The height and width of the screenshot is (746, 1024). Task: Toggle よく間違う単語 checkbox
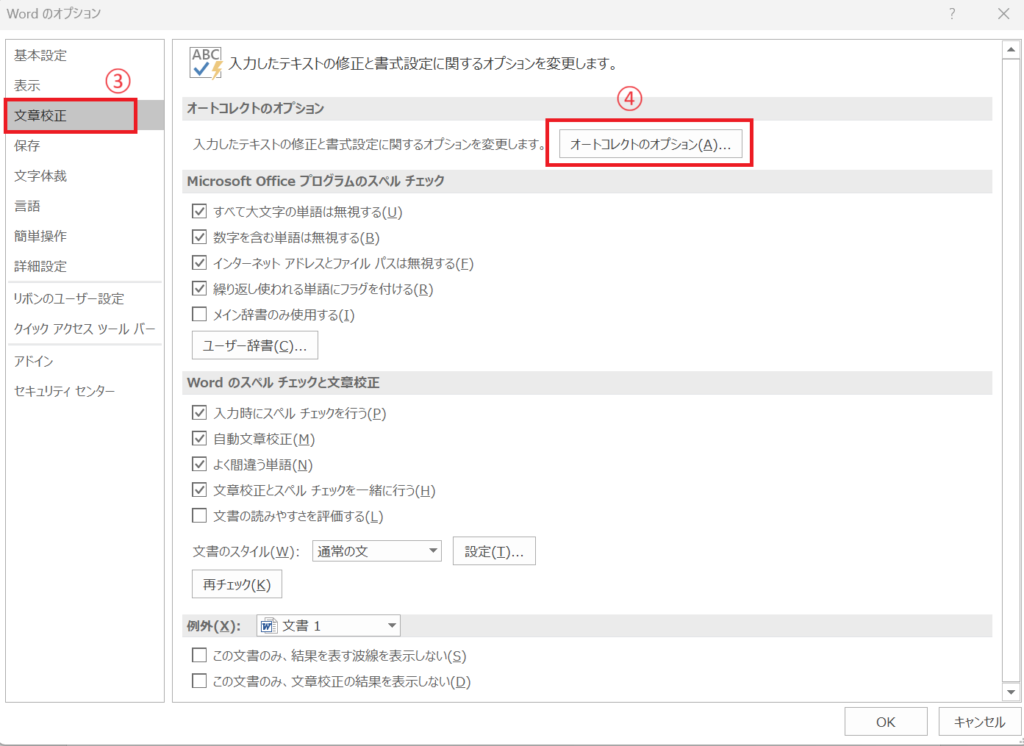(x=199, y=465)
